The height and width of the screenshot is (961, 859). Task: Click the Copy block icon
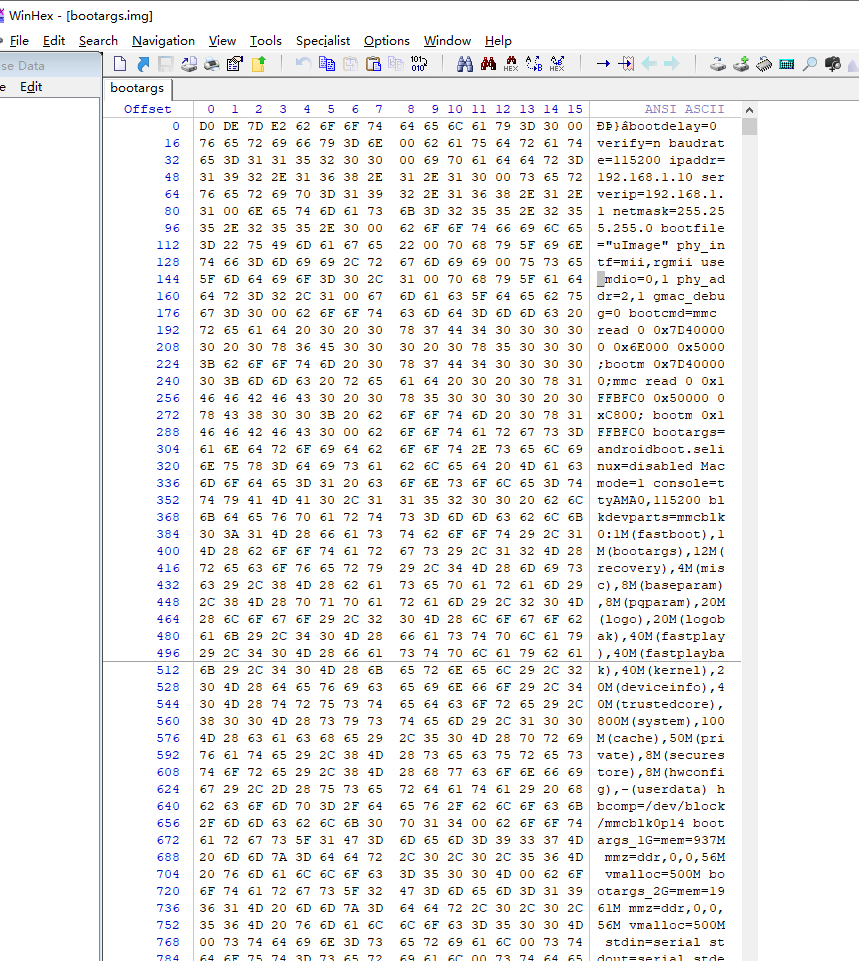327,64
